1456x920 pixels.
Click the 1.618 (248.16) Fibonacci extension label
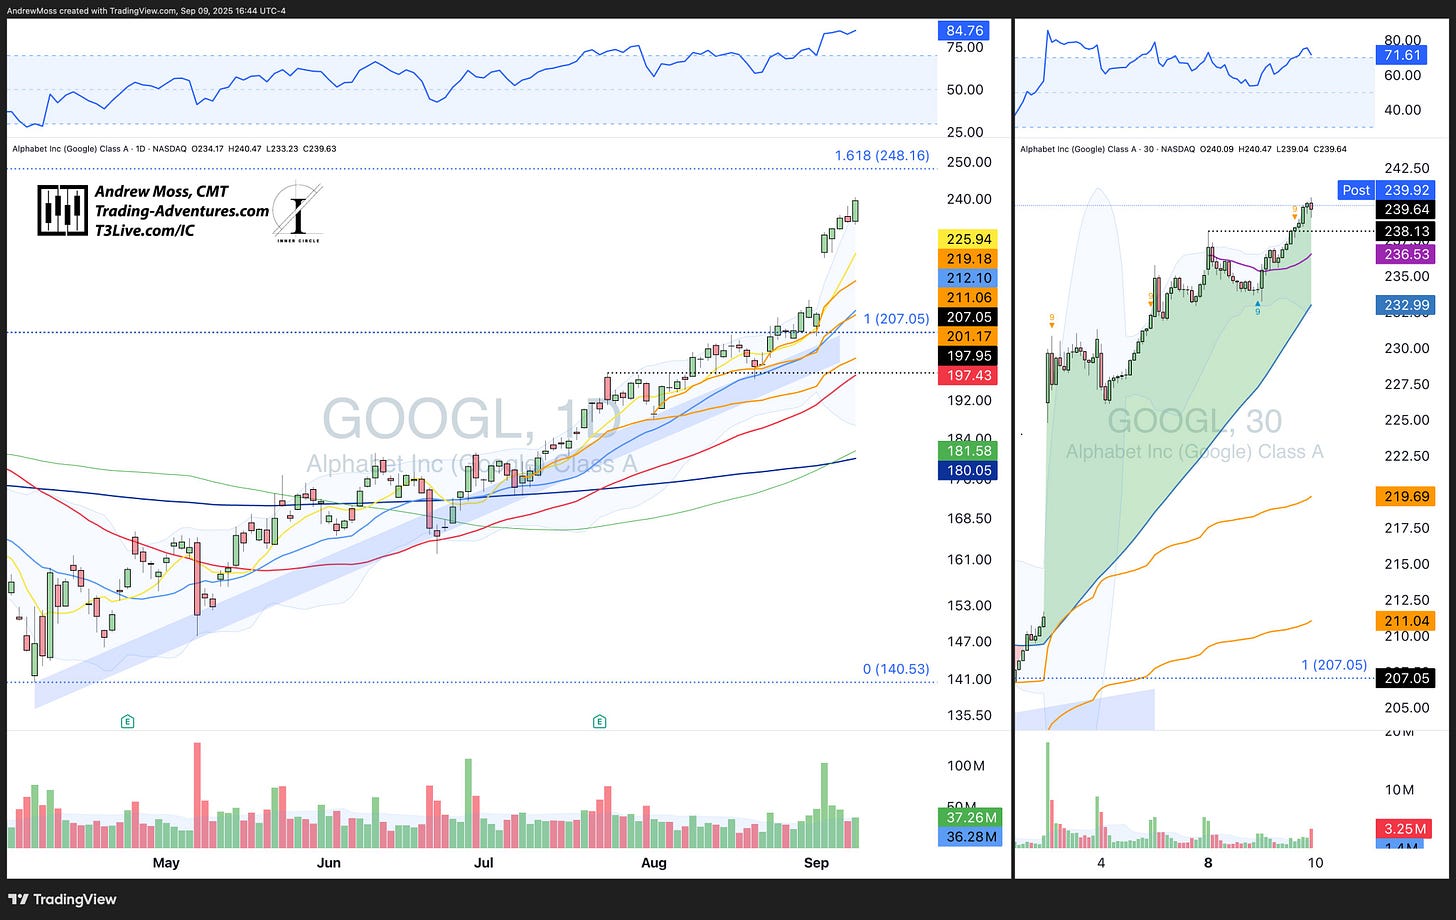click(x=882, y=156)
